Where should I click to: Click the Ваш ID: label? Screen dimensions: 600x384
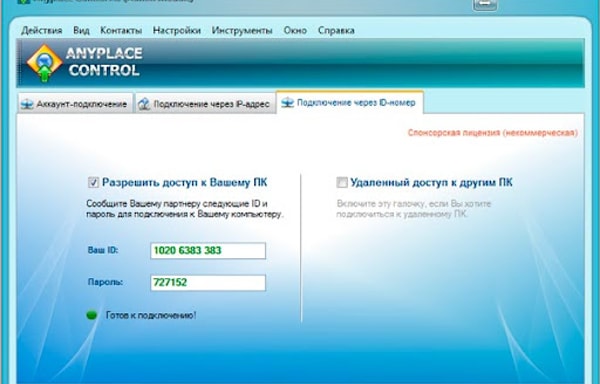(x=103, y=250)
